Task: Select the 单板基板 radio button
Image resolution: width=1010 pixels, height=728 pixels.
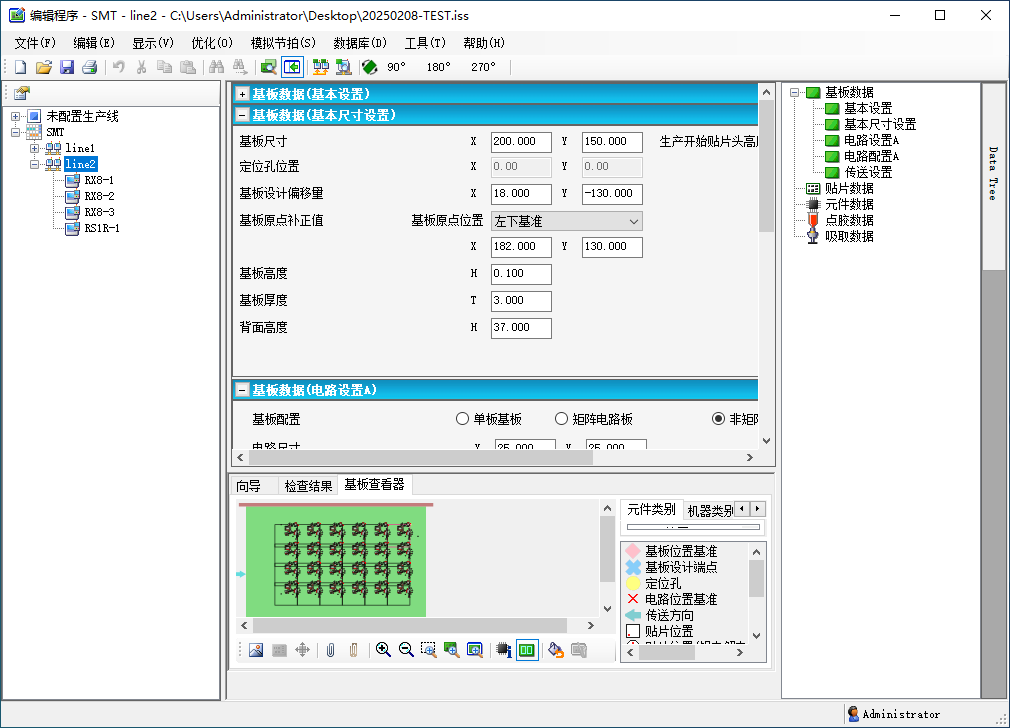Action: point(462,419)
